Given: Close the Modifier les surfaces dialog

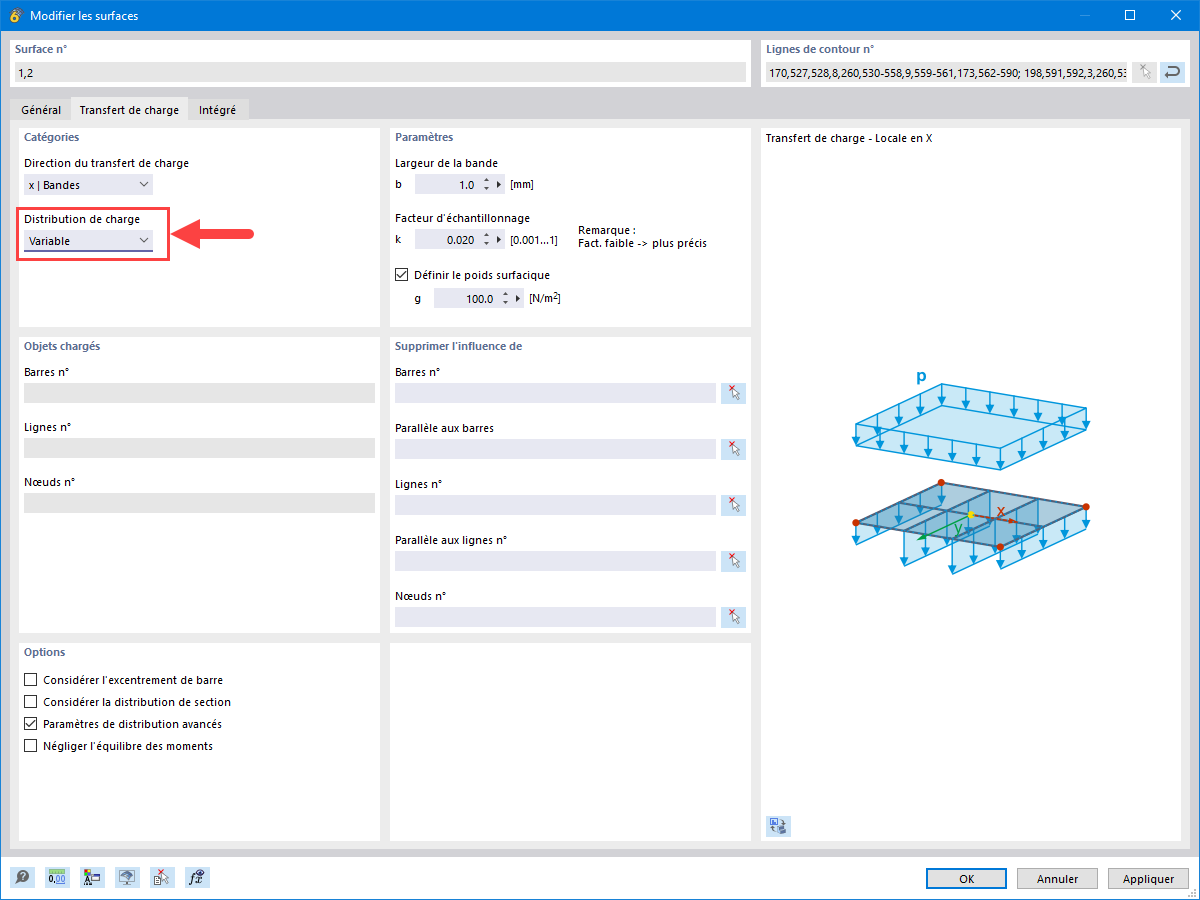Looking at the screenshot, I should point(1176,15).
